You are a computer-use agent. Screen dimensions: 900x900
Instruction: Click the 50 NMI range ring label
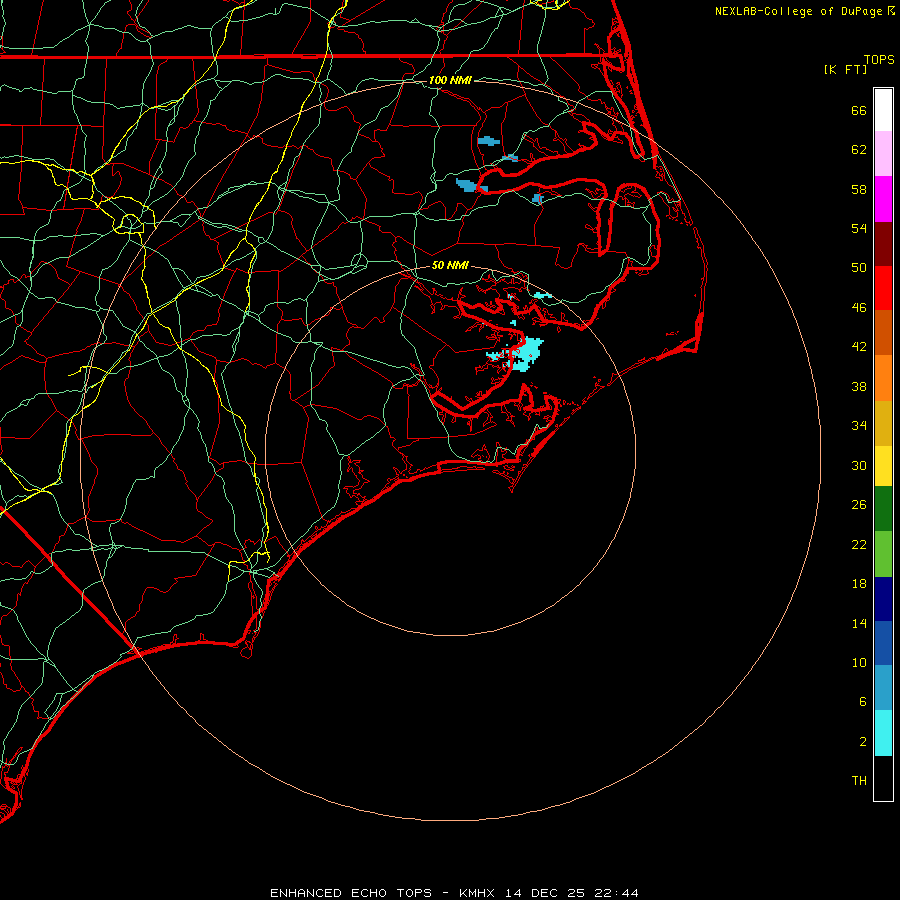point(450,265)
